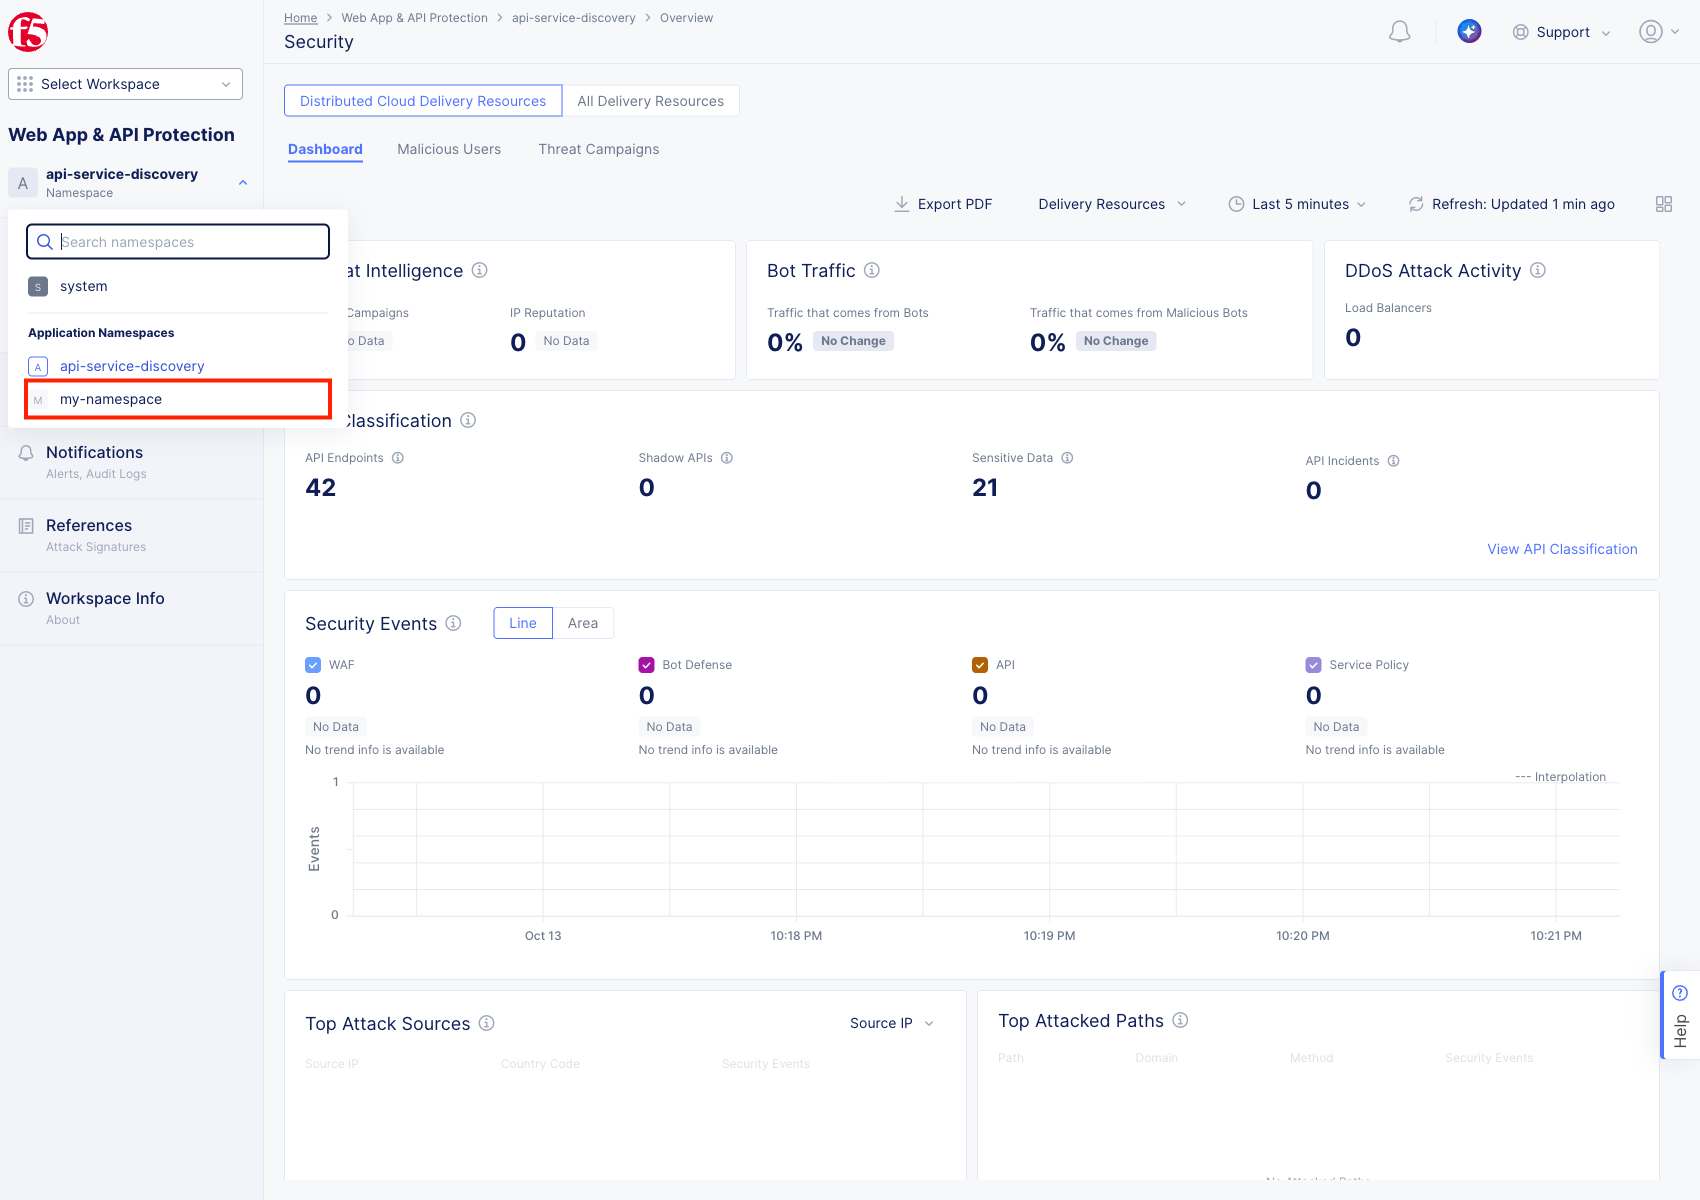The width and height of the screenshot is (1700, 1200).
Task: Open the Help side panel tab
Action: 1680,1015
